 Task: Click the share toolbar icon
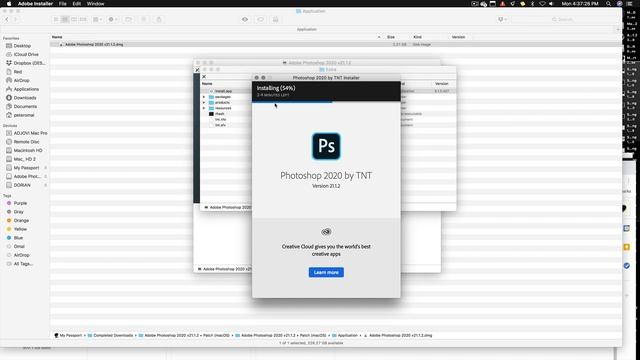click(159, 19)
